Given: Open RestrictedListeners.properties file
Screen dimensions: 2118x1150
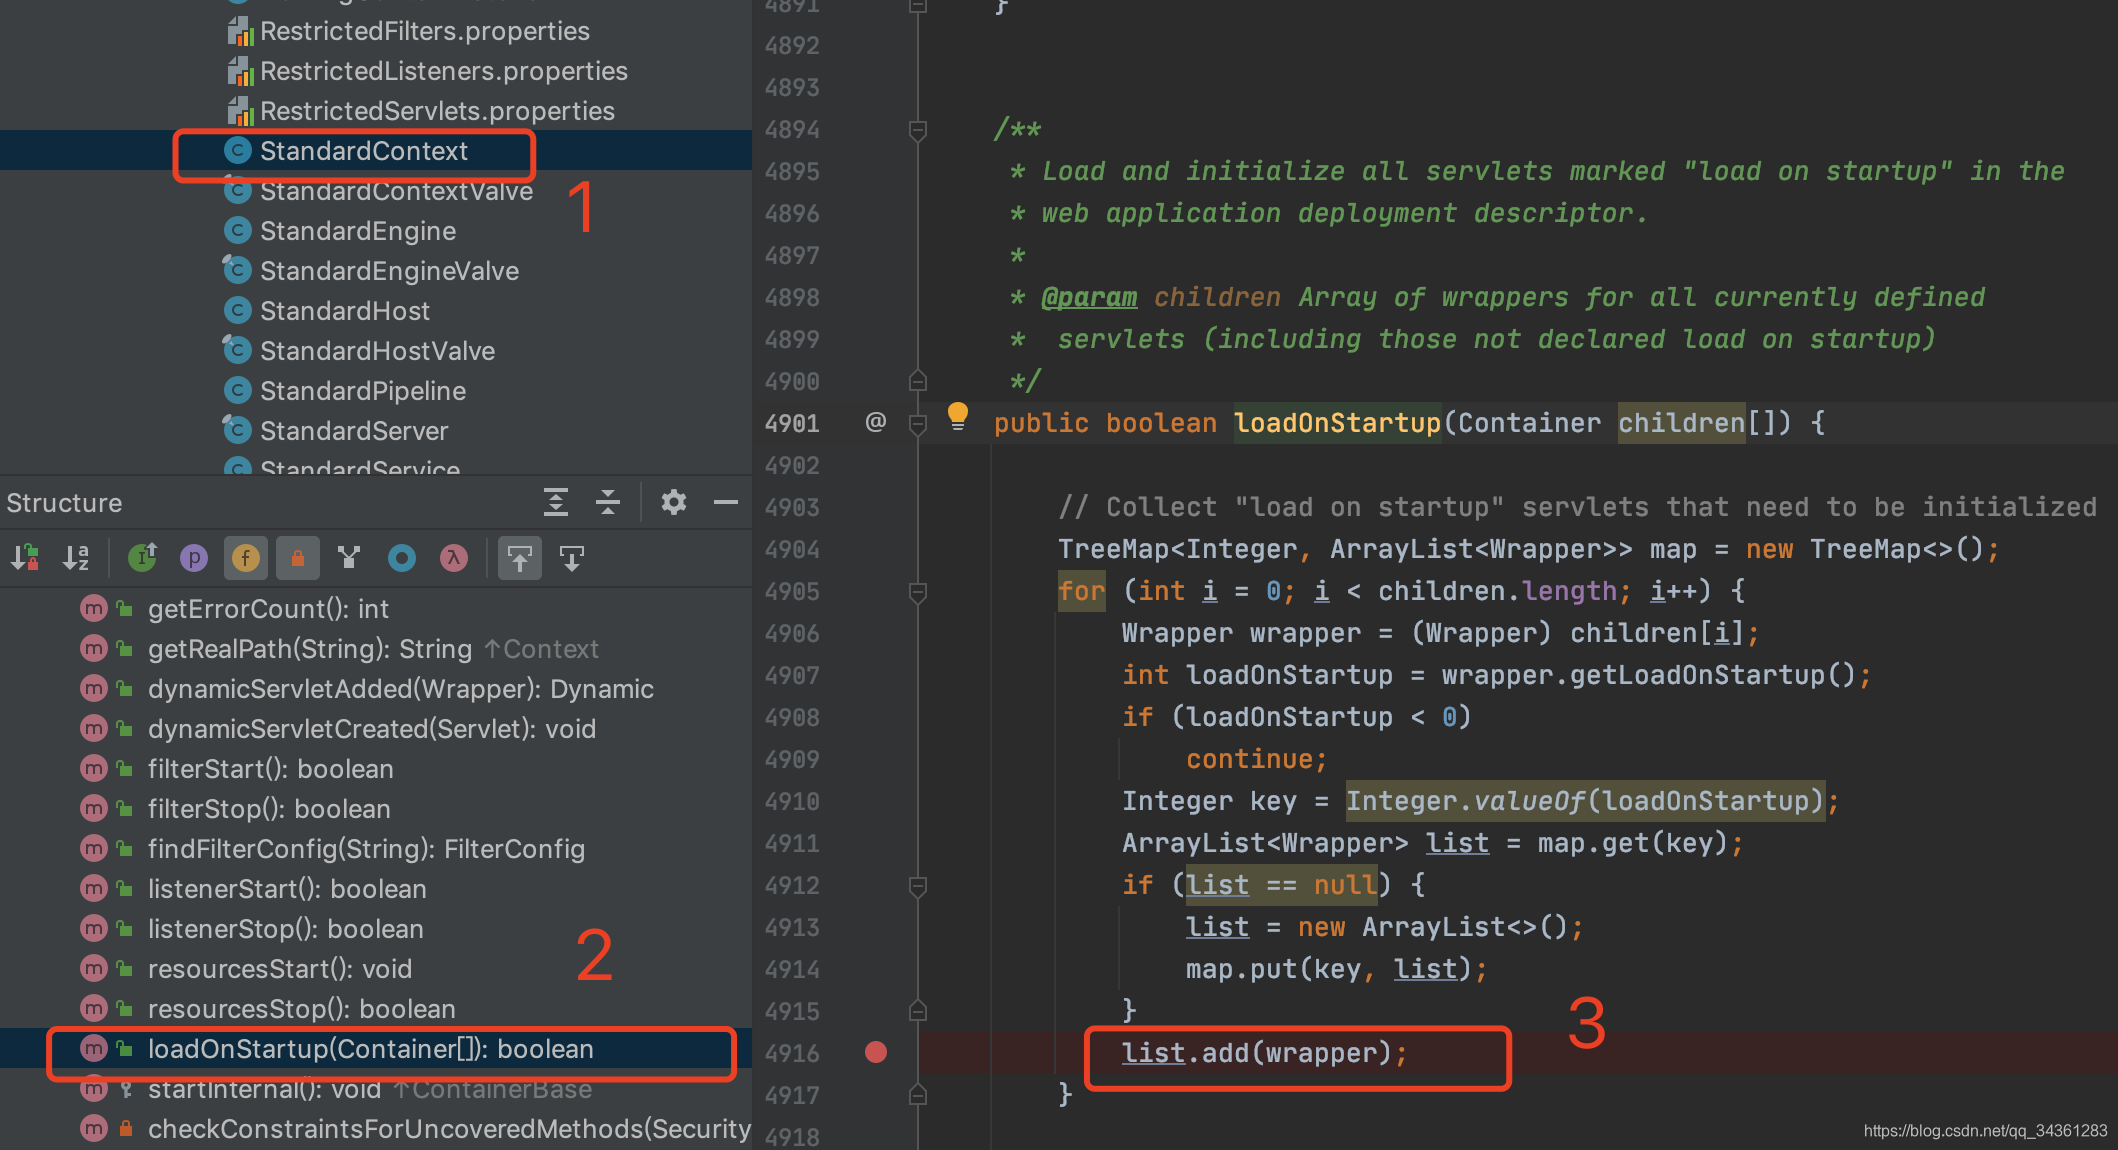Looking at the screenshot, I should (x=444, y=71).
